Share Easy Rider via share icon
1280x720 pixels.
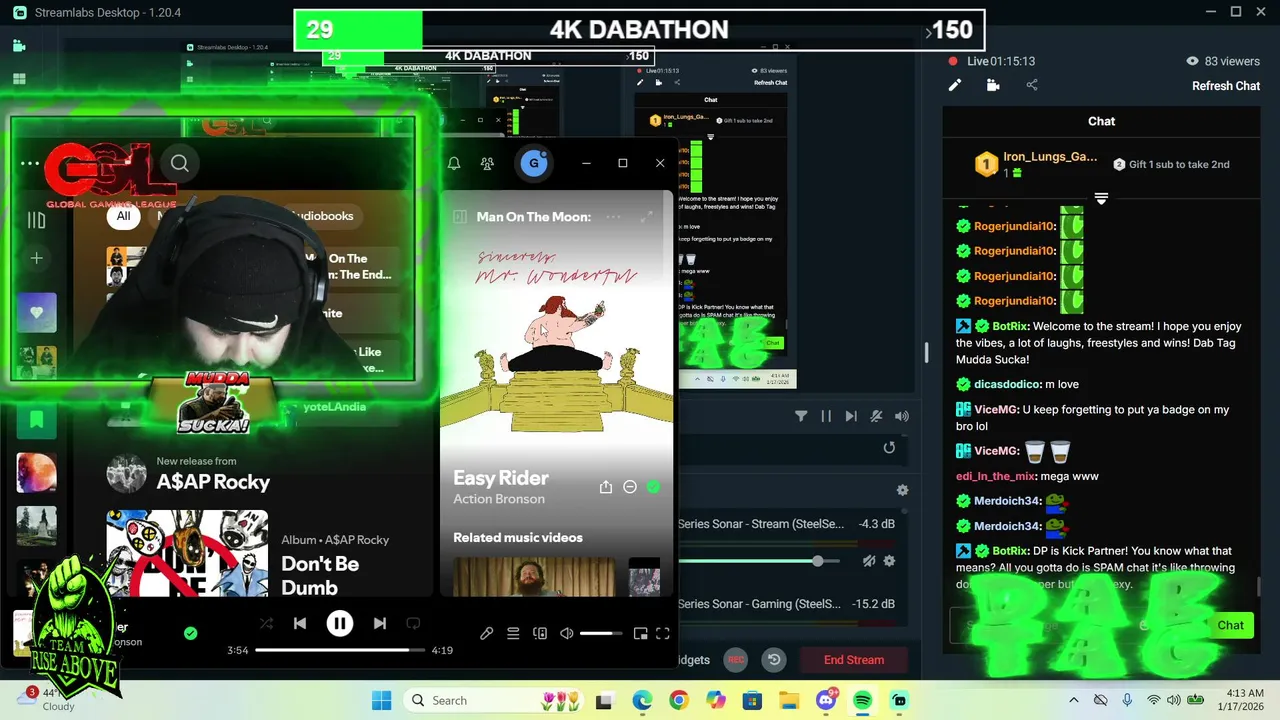tap(605, 487)
